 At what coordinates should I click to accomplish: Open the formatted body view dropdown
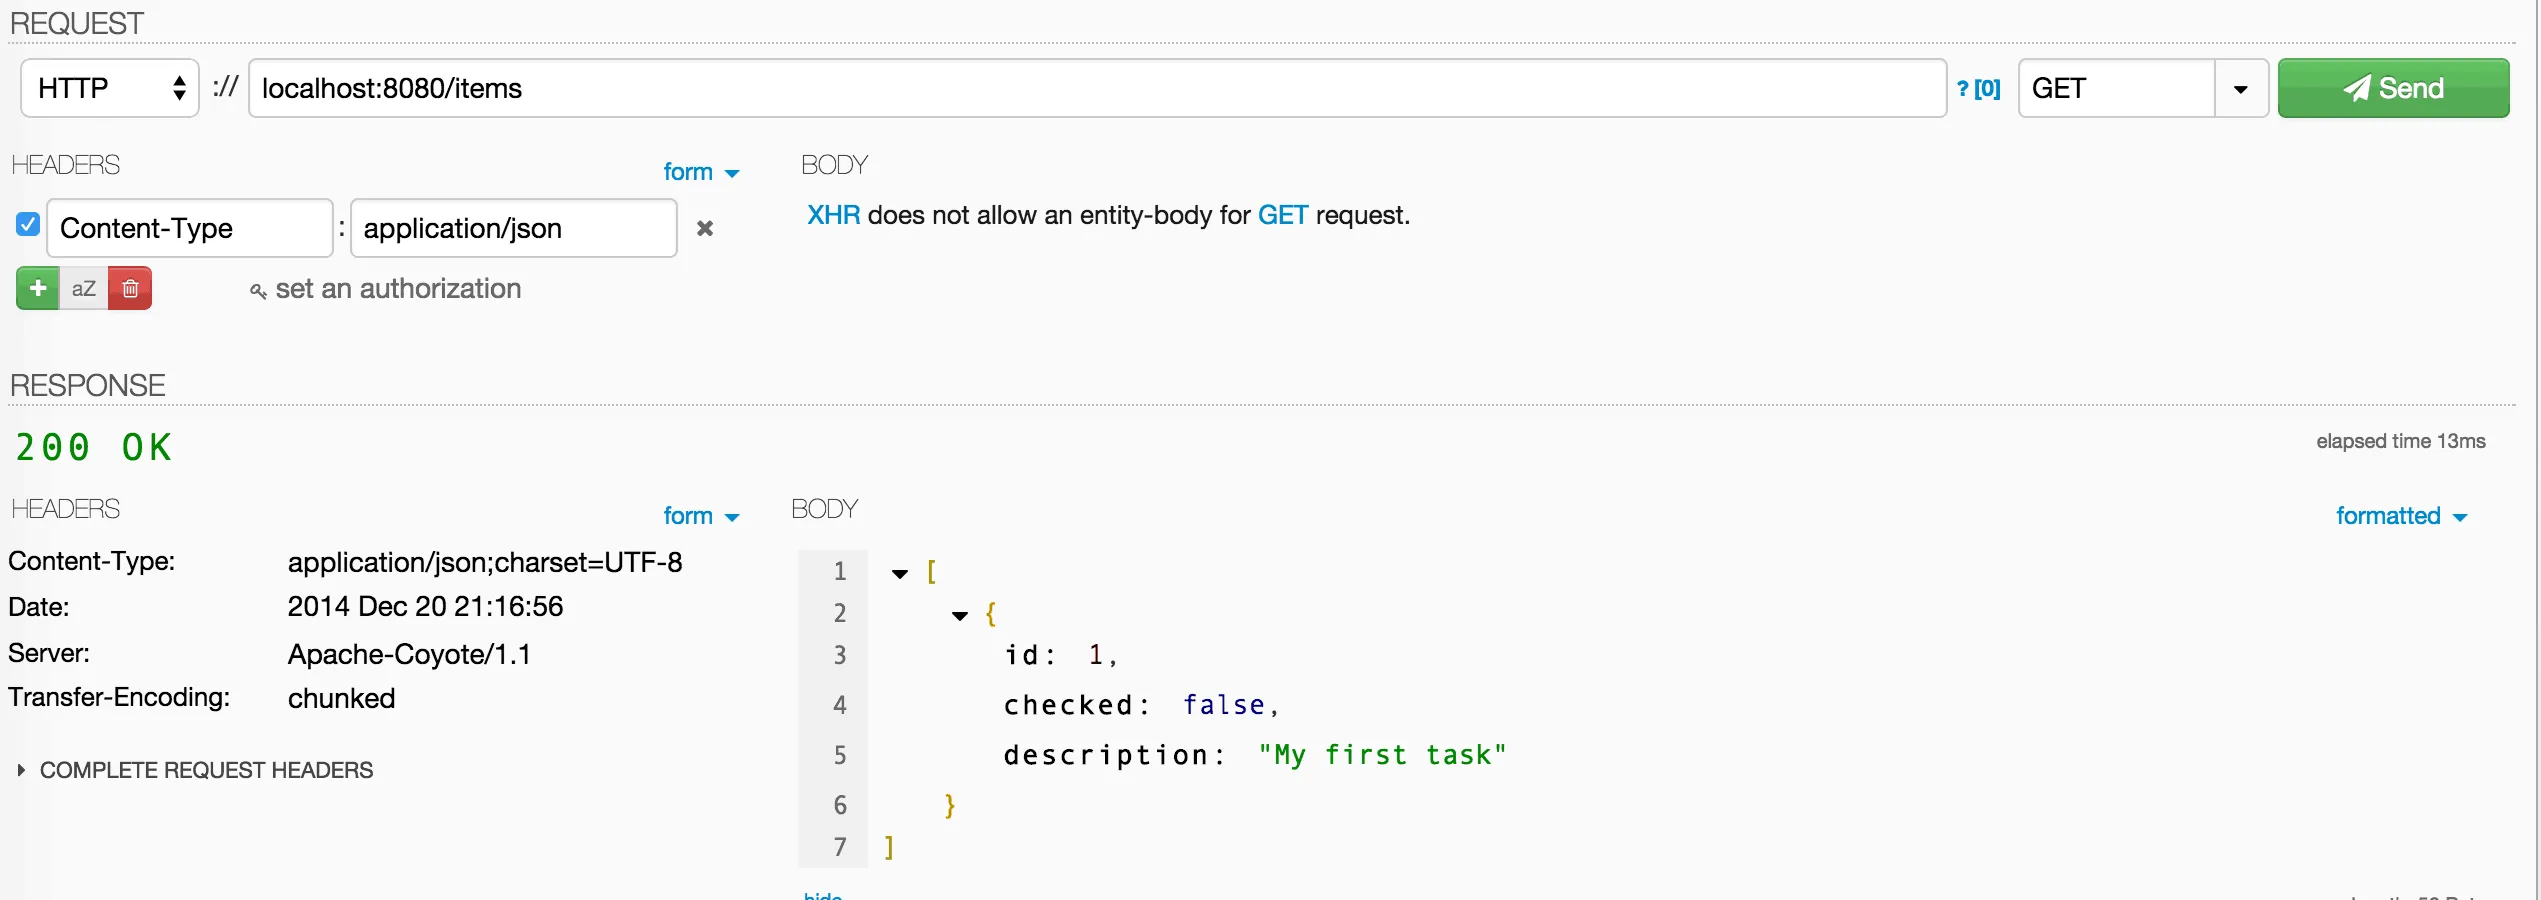[2401, 516]
